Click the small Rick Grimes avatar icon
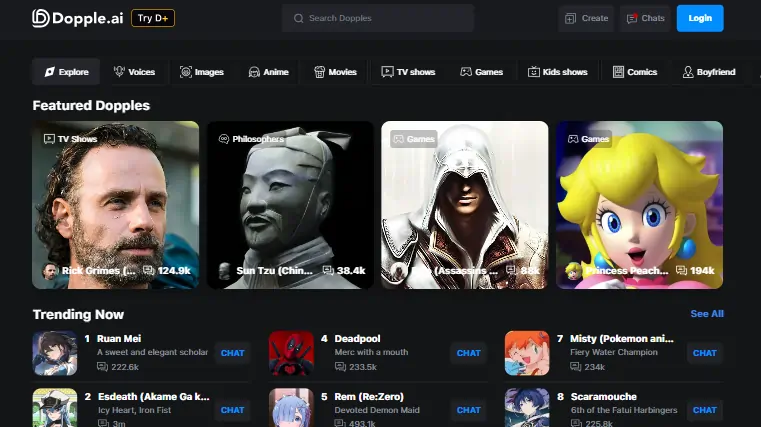The image size is (761, 427). pyautogui.click(x=50, y=271)
